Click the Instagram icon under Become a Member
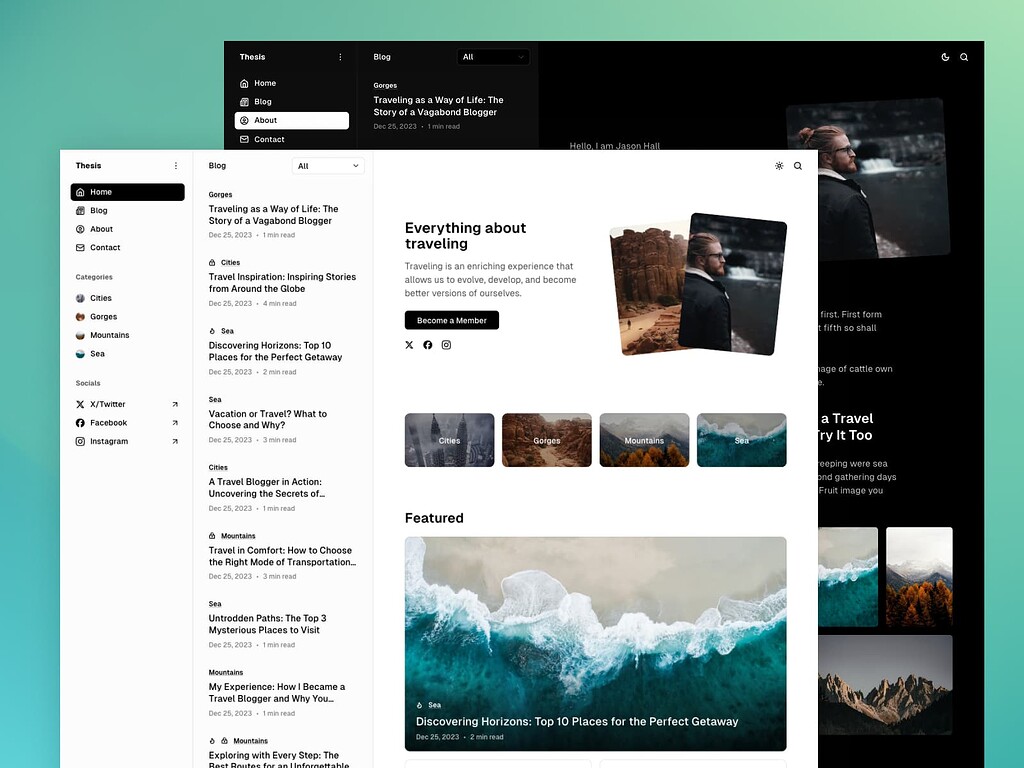 tap(446, 345)
